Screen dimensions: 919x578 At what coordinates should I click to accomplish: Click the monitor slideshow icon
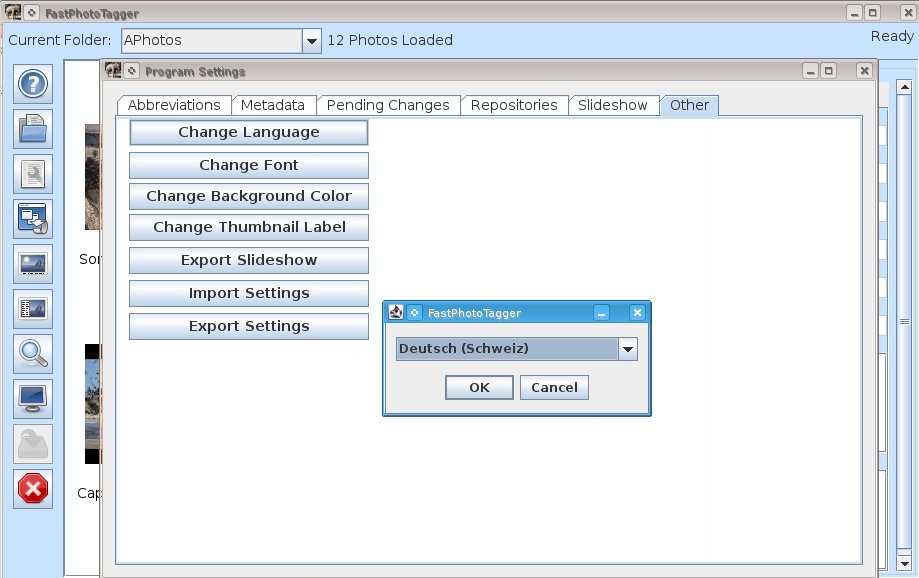(34, 399)
